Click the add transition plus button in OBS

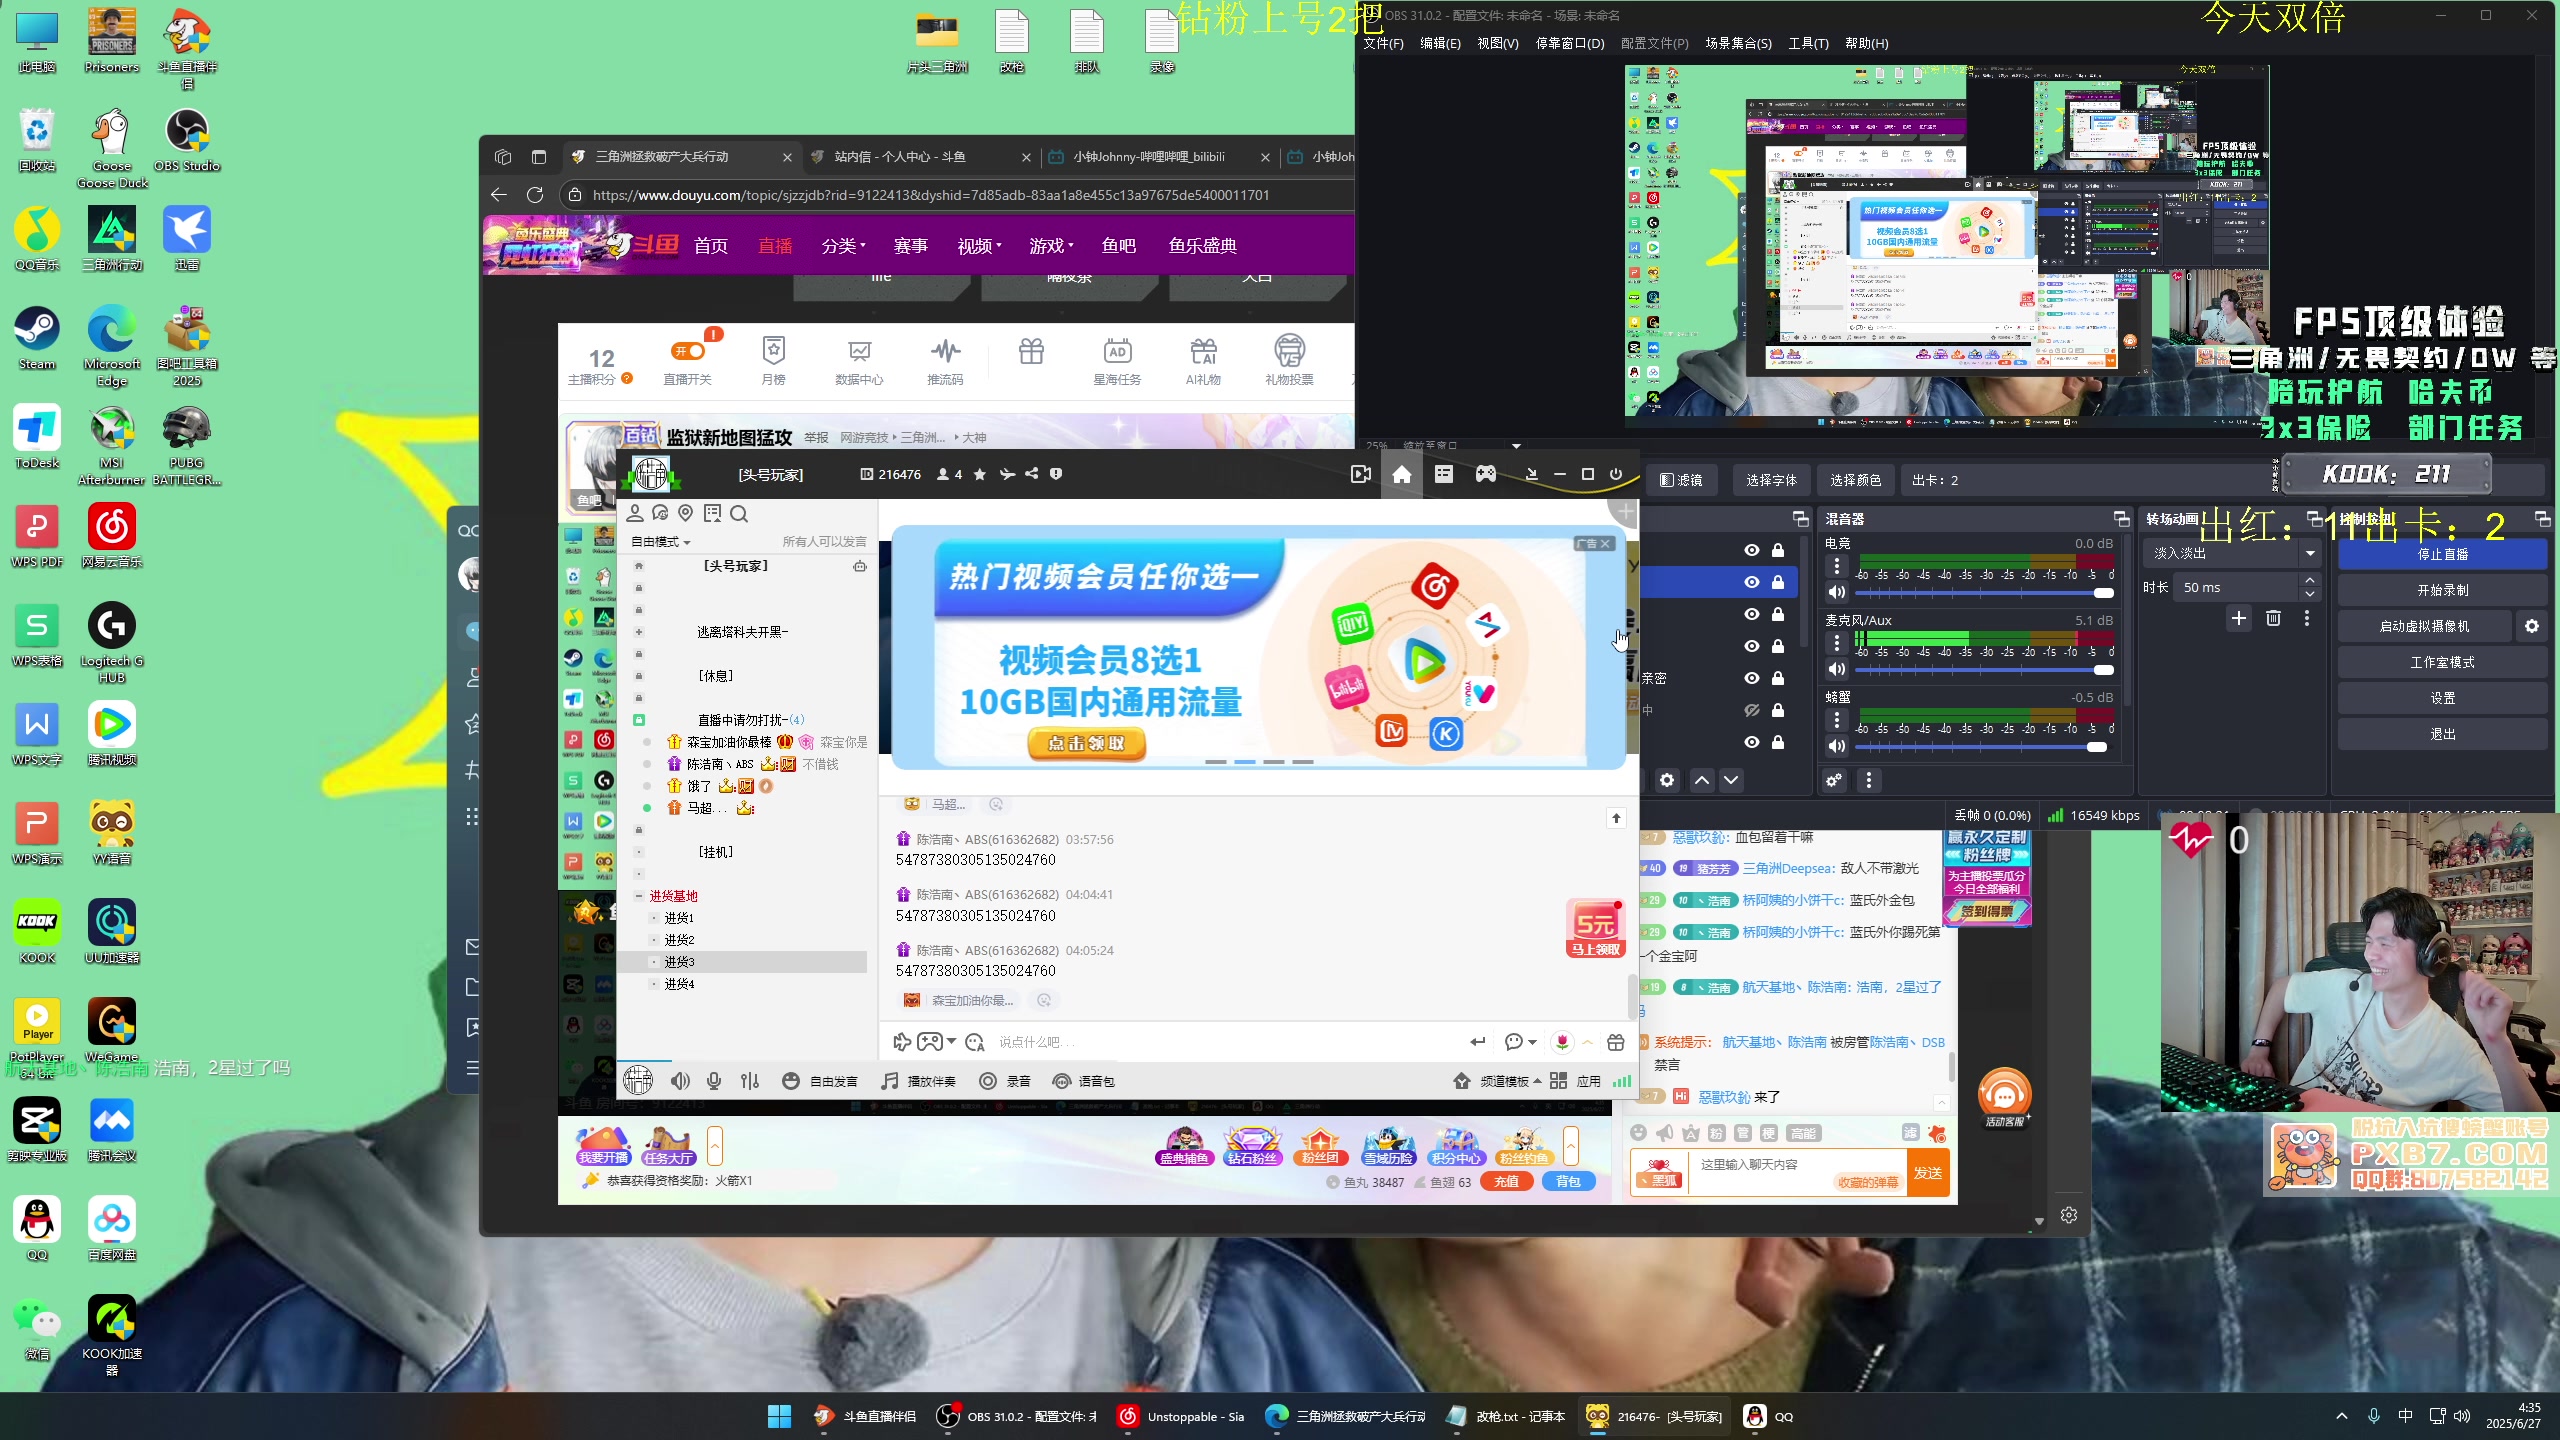tap(2239, 619)
